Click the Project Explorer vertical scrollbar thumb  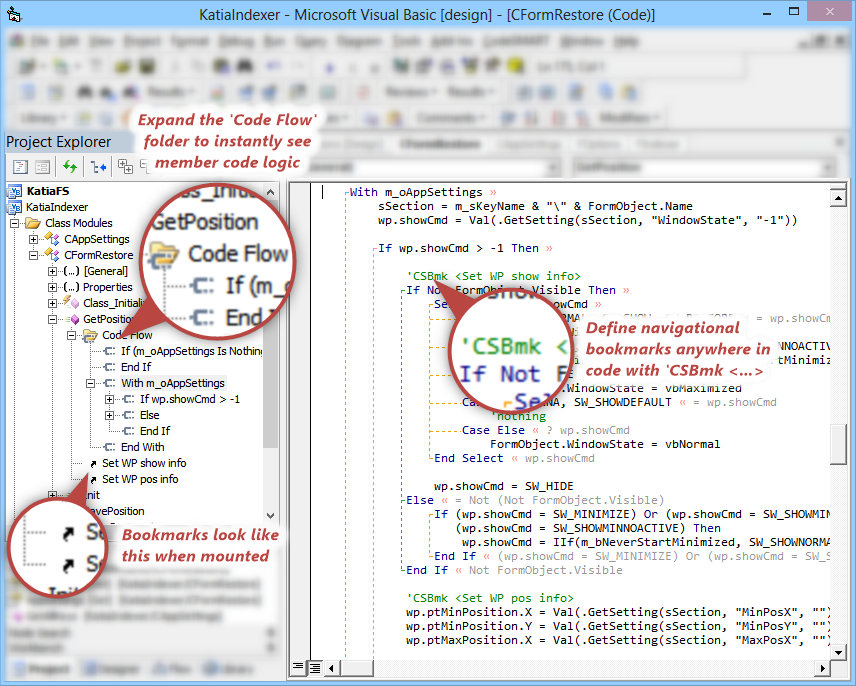click(x=270, y=323)
